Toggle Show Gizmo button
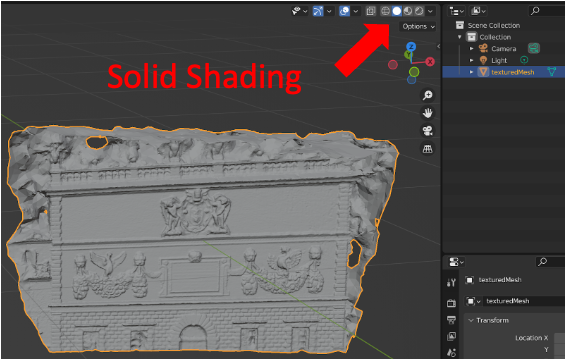Viewport: 566px width, 360px height. point(318,11)
